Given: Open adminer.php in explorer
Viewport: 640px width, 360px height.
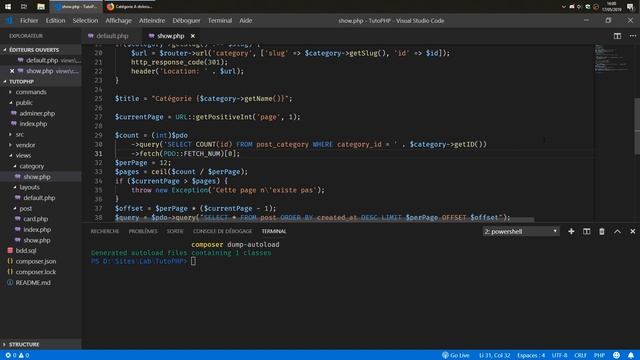Looking at the screenshot, I should pyautogui.click(x=37, y=113).
